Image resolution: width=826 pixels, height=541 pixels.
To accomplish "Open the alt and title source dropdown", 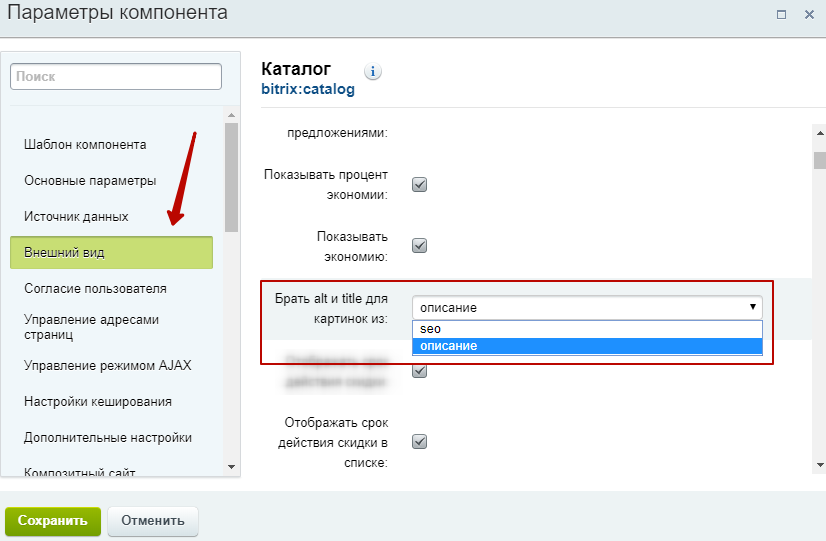I will (587, 308).
